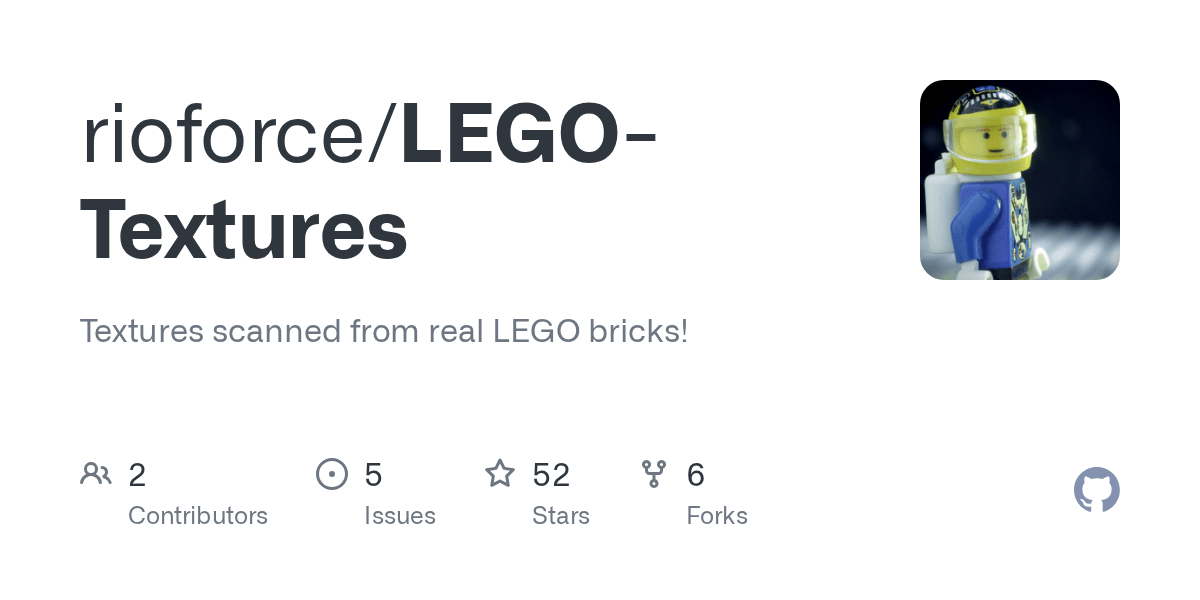This screenshot has width=1200, height=600.
Task: Click the GitHub Octocat logo
Action: [x=1096, y=490]
